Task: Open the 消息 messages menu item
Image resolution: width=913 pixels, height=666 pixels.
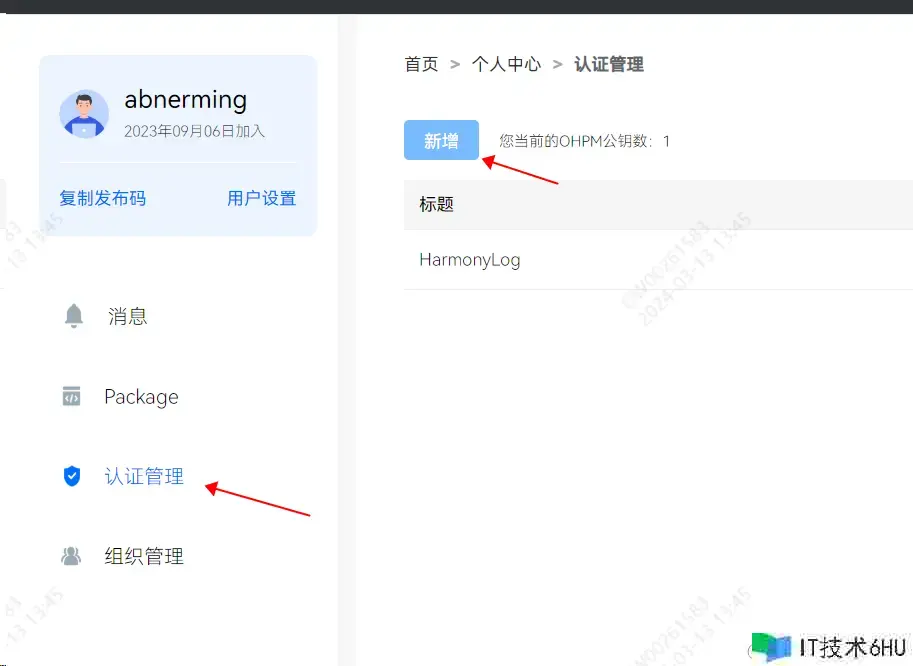Action: coord(127,317)
